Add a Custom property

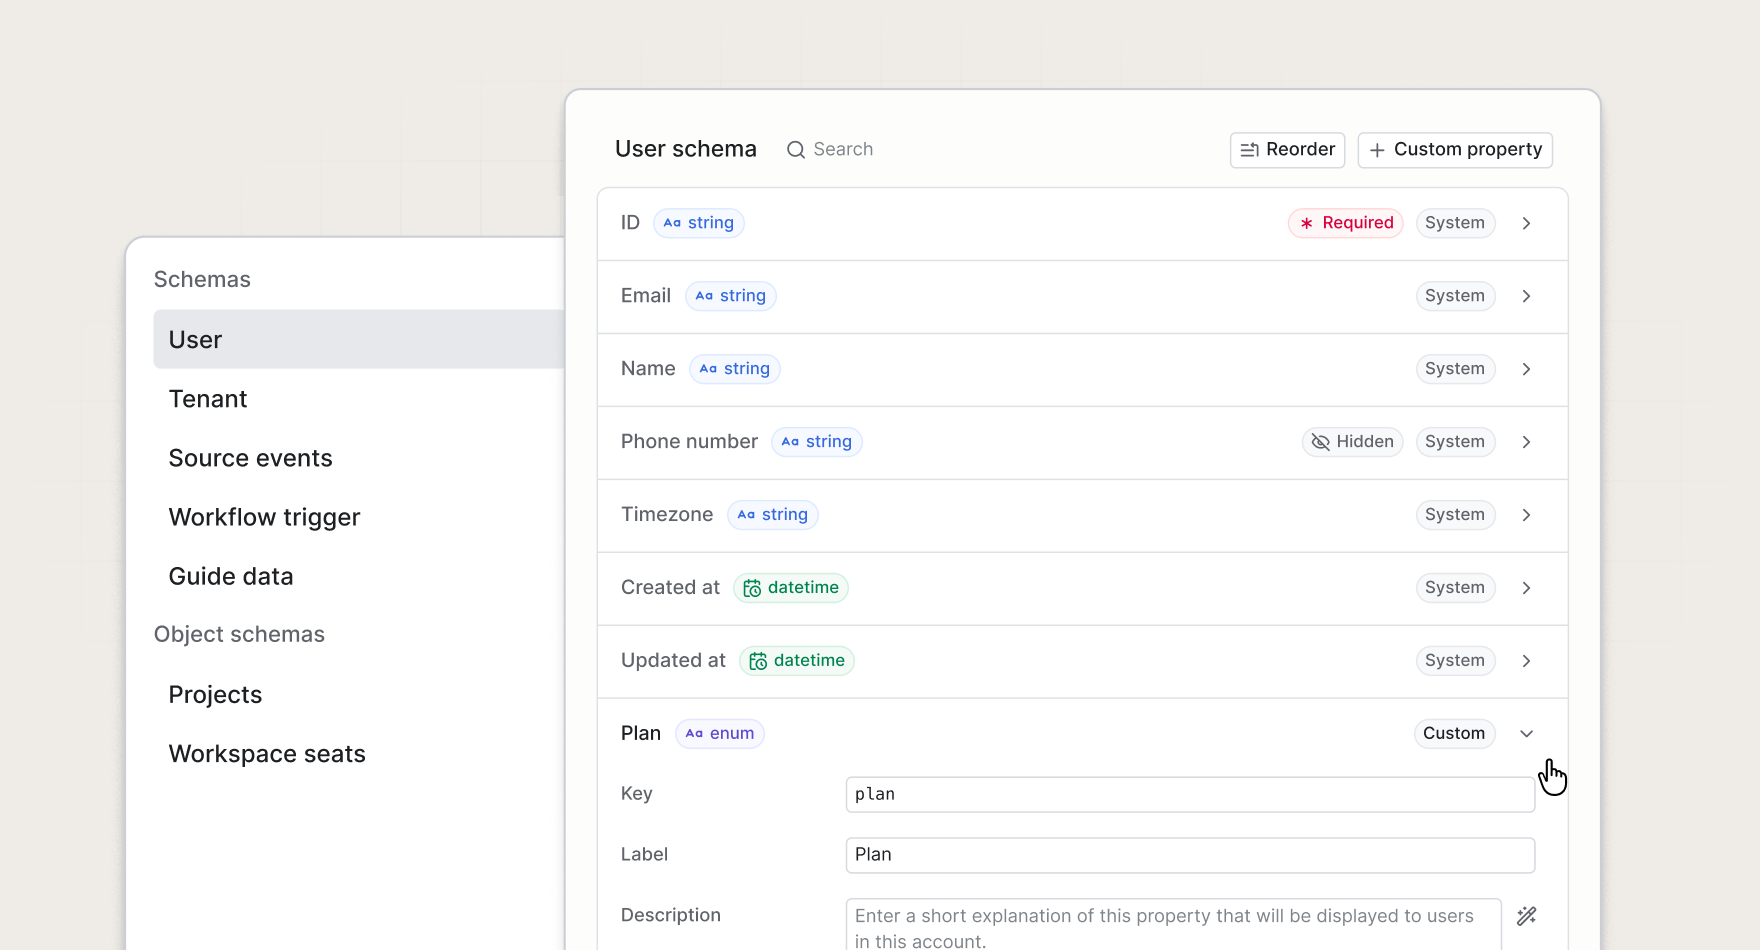(x=1455, y=150)
